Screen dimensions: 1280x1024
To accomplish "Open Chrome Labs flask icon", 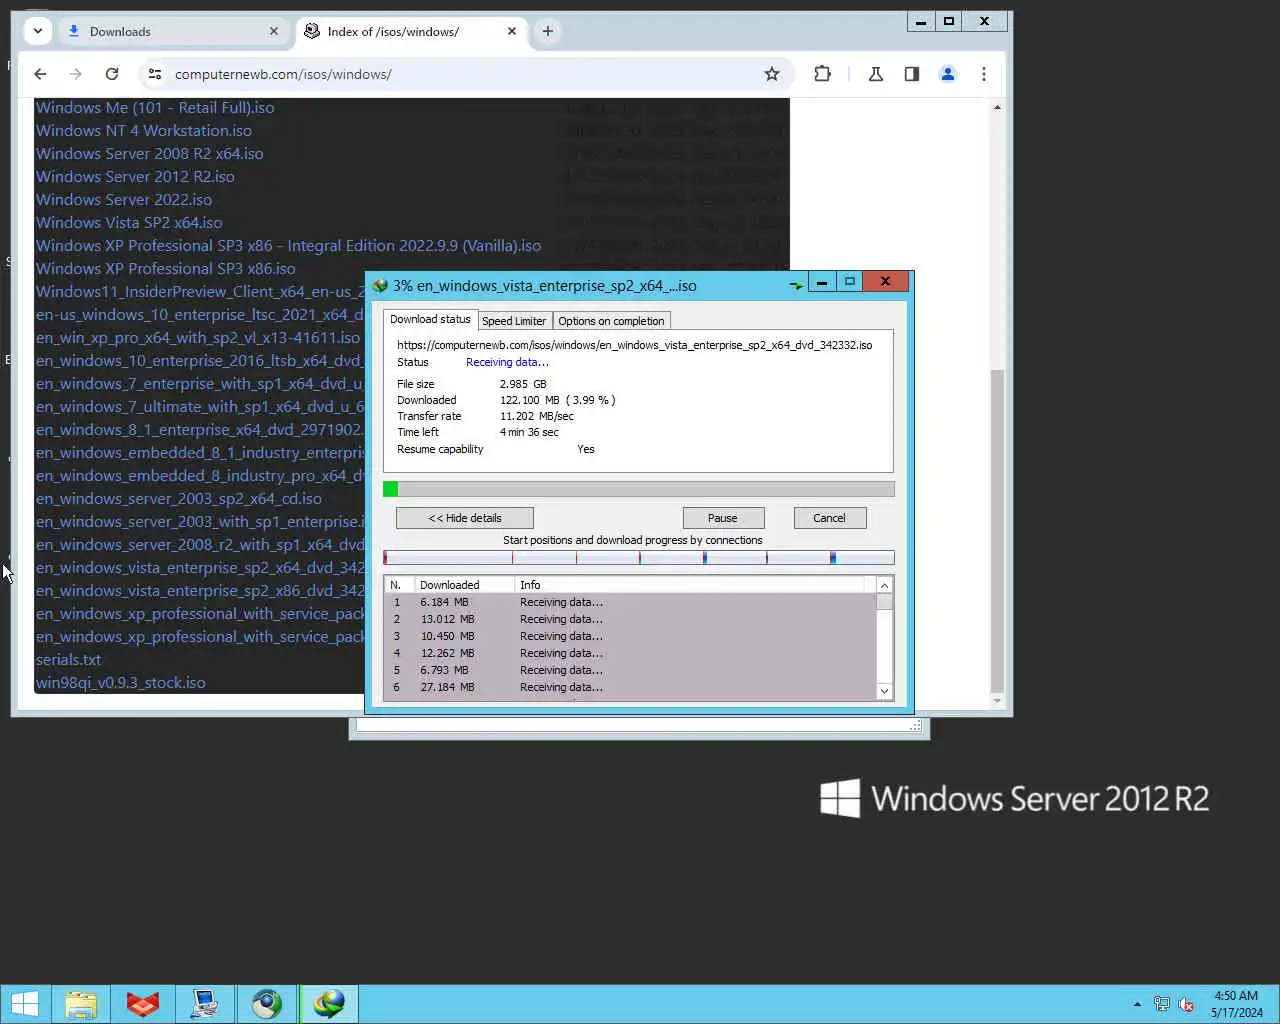I will click(x=876, y=74).
